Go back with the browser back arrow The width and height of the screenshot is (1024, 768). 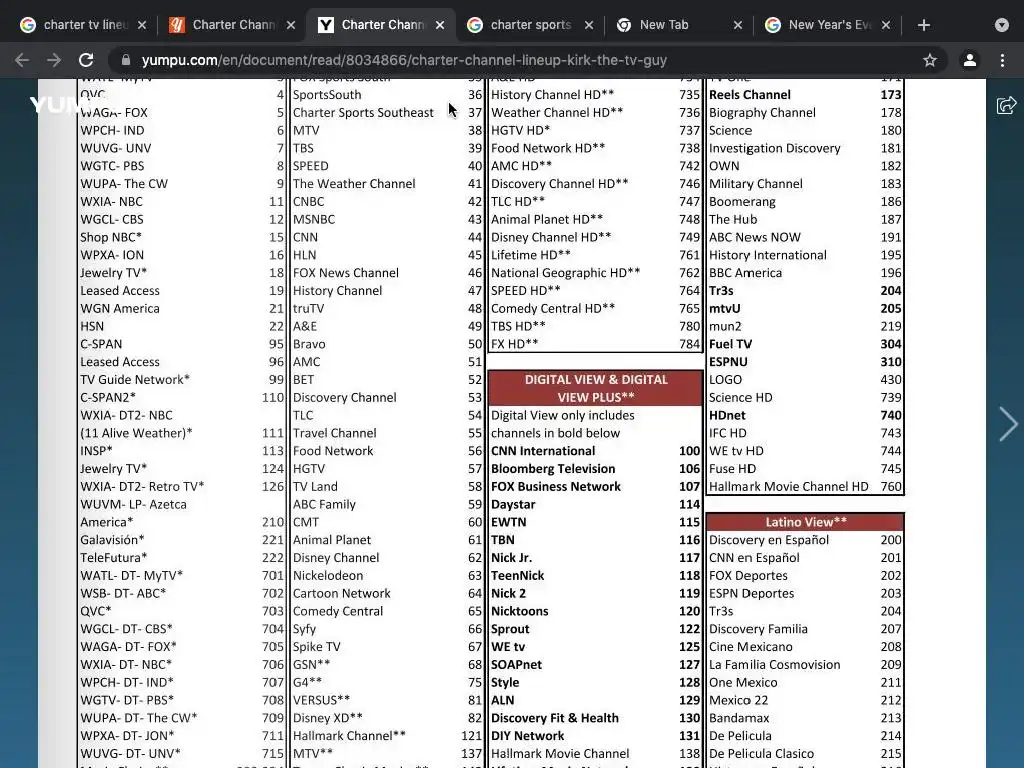click(x=22, y=60)
